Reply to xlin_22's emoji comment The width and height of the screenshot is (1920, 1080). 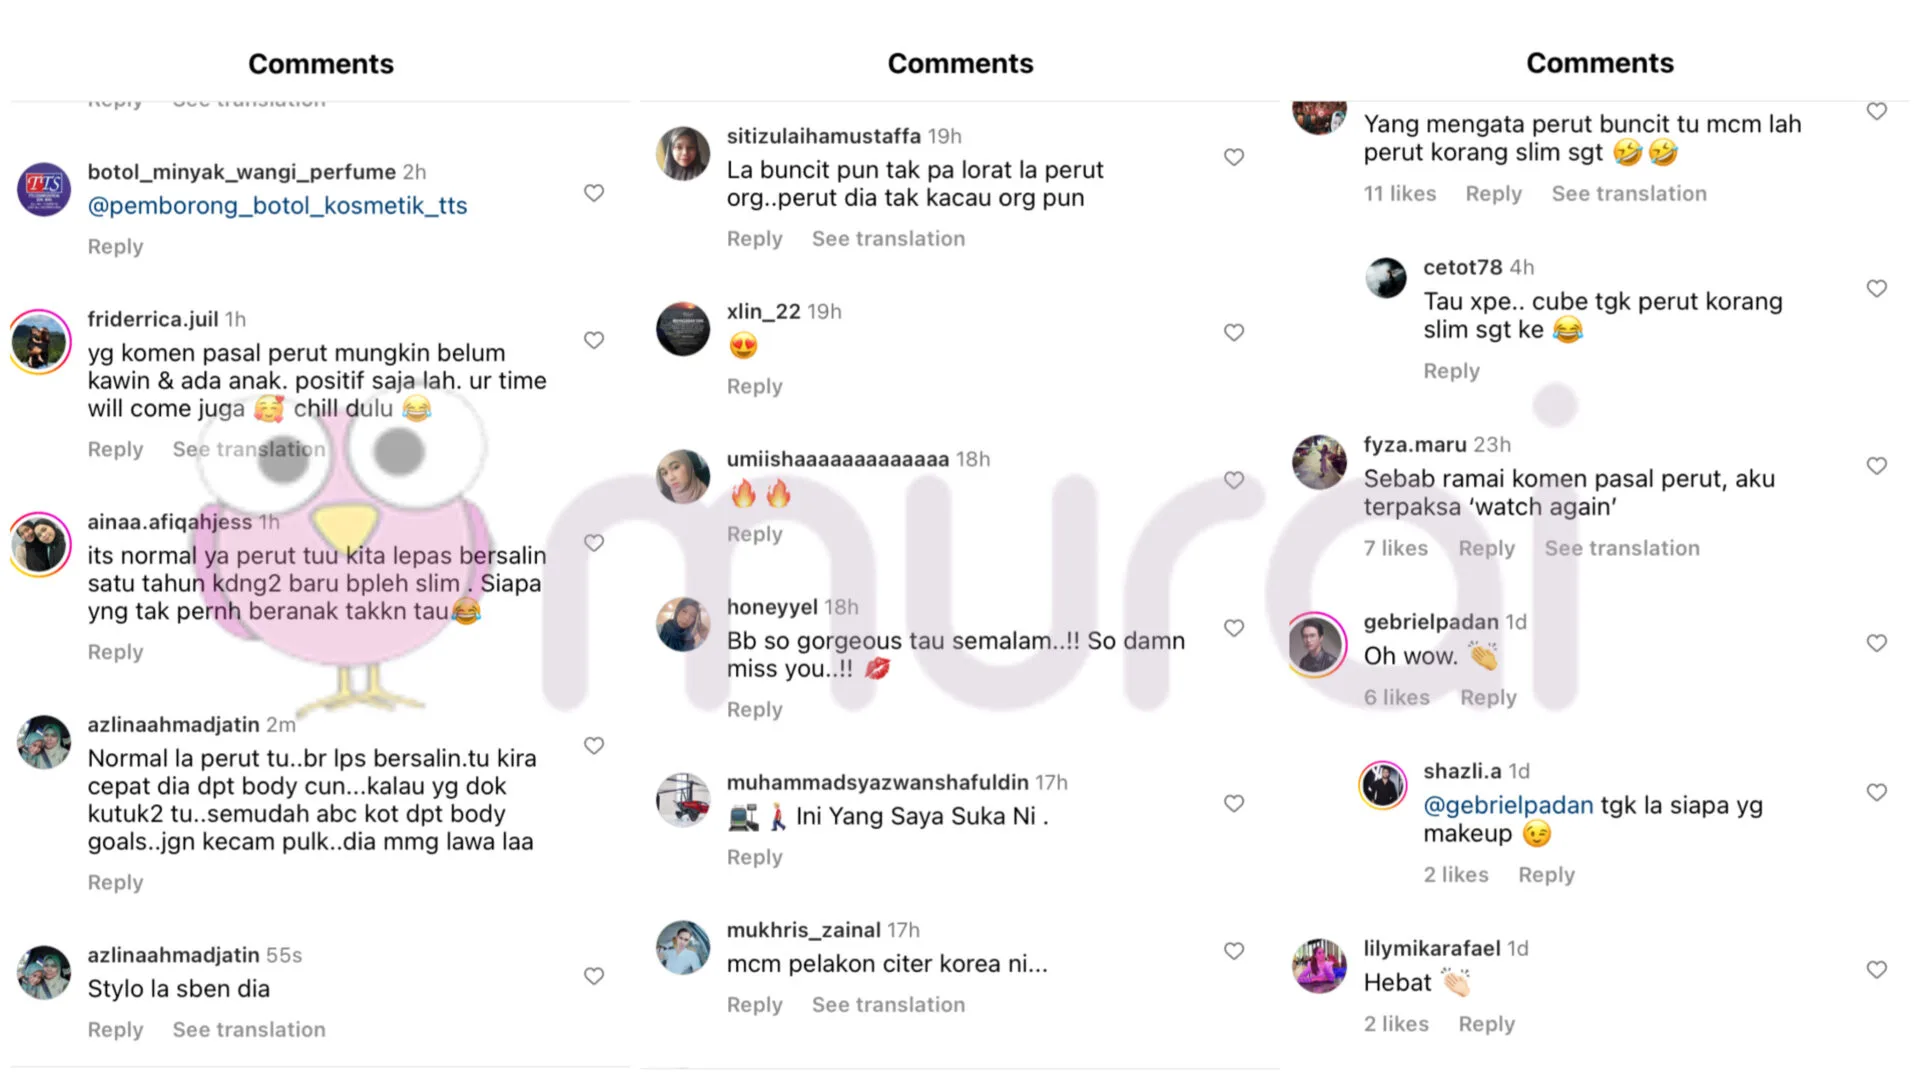754,386
